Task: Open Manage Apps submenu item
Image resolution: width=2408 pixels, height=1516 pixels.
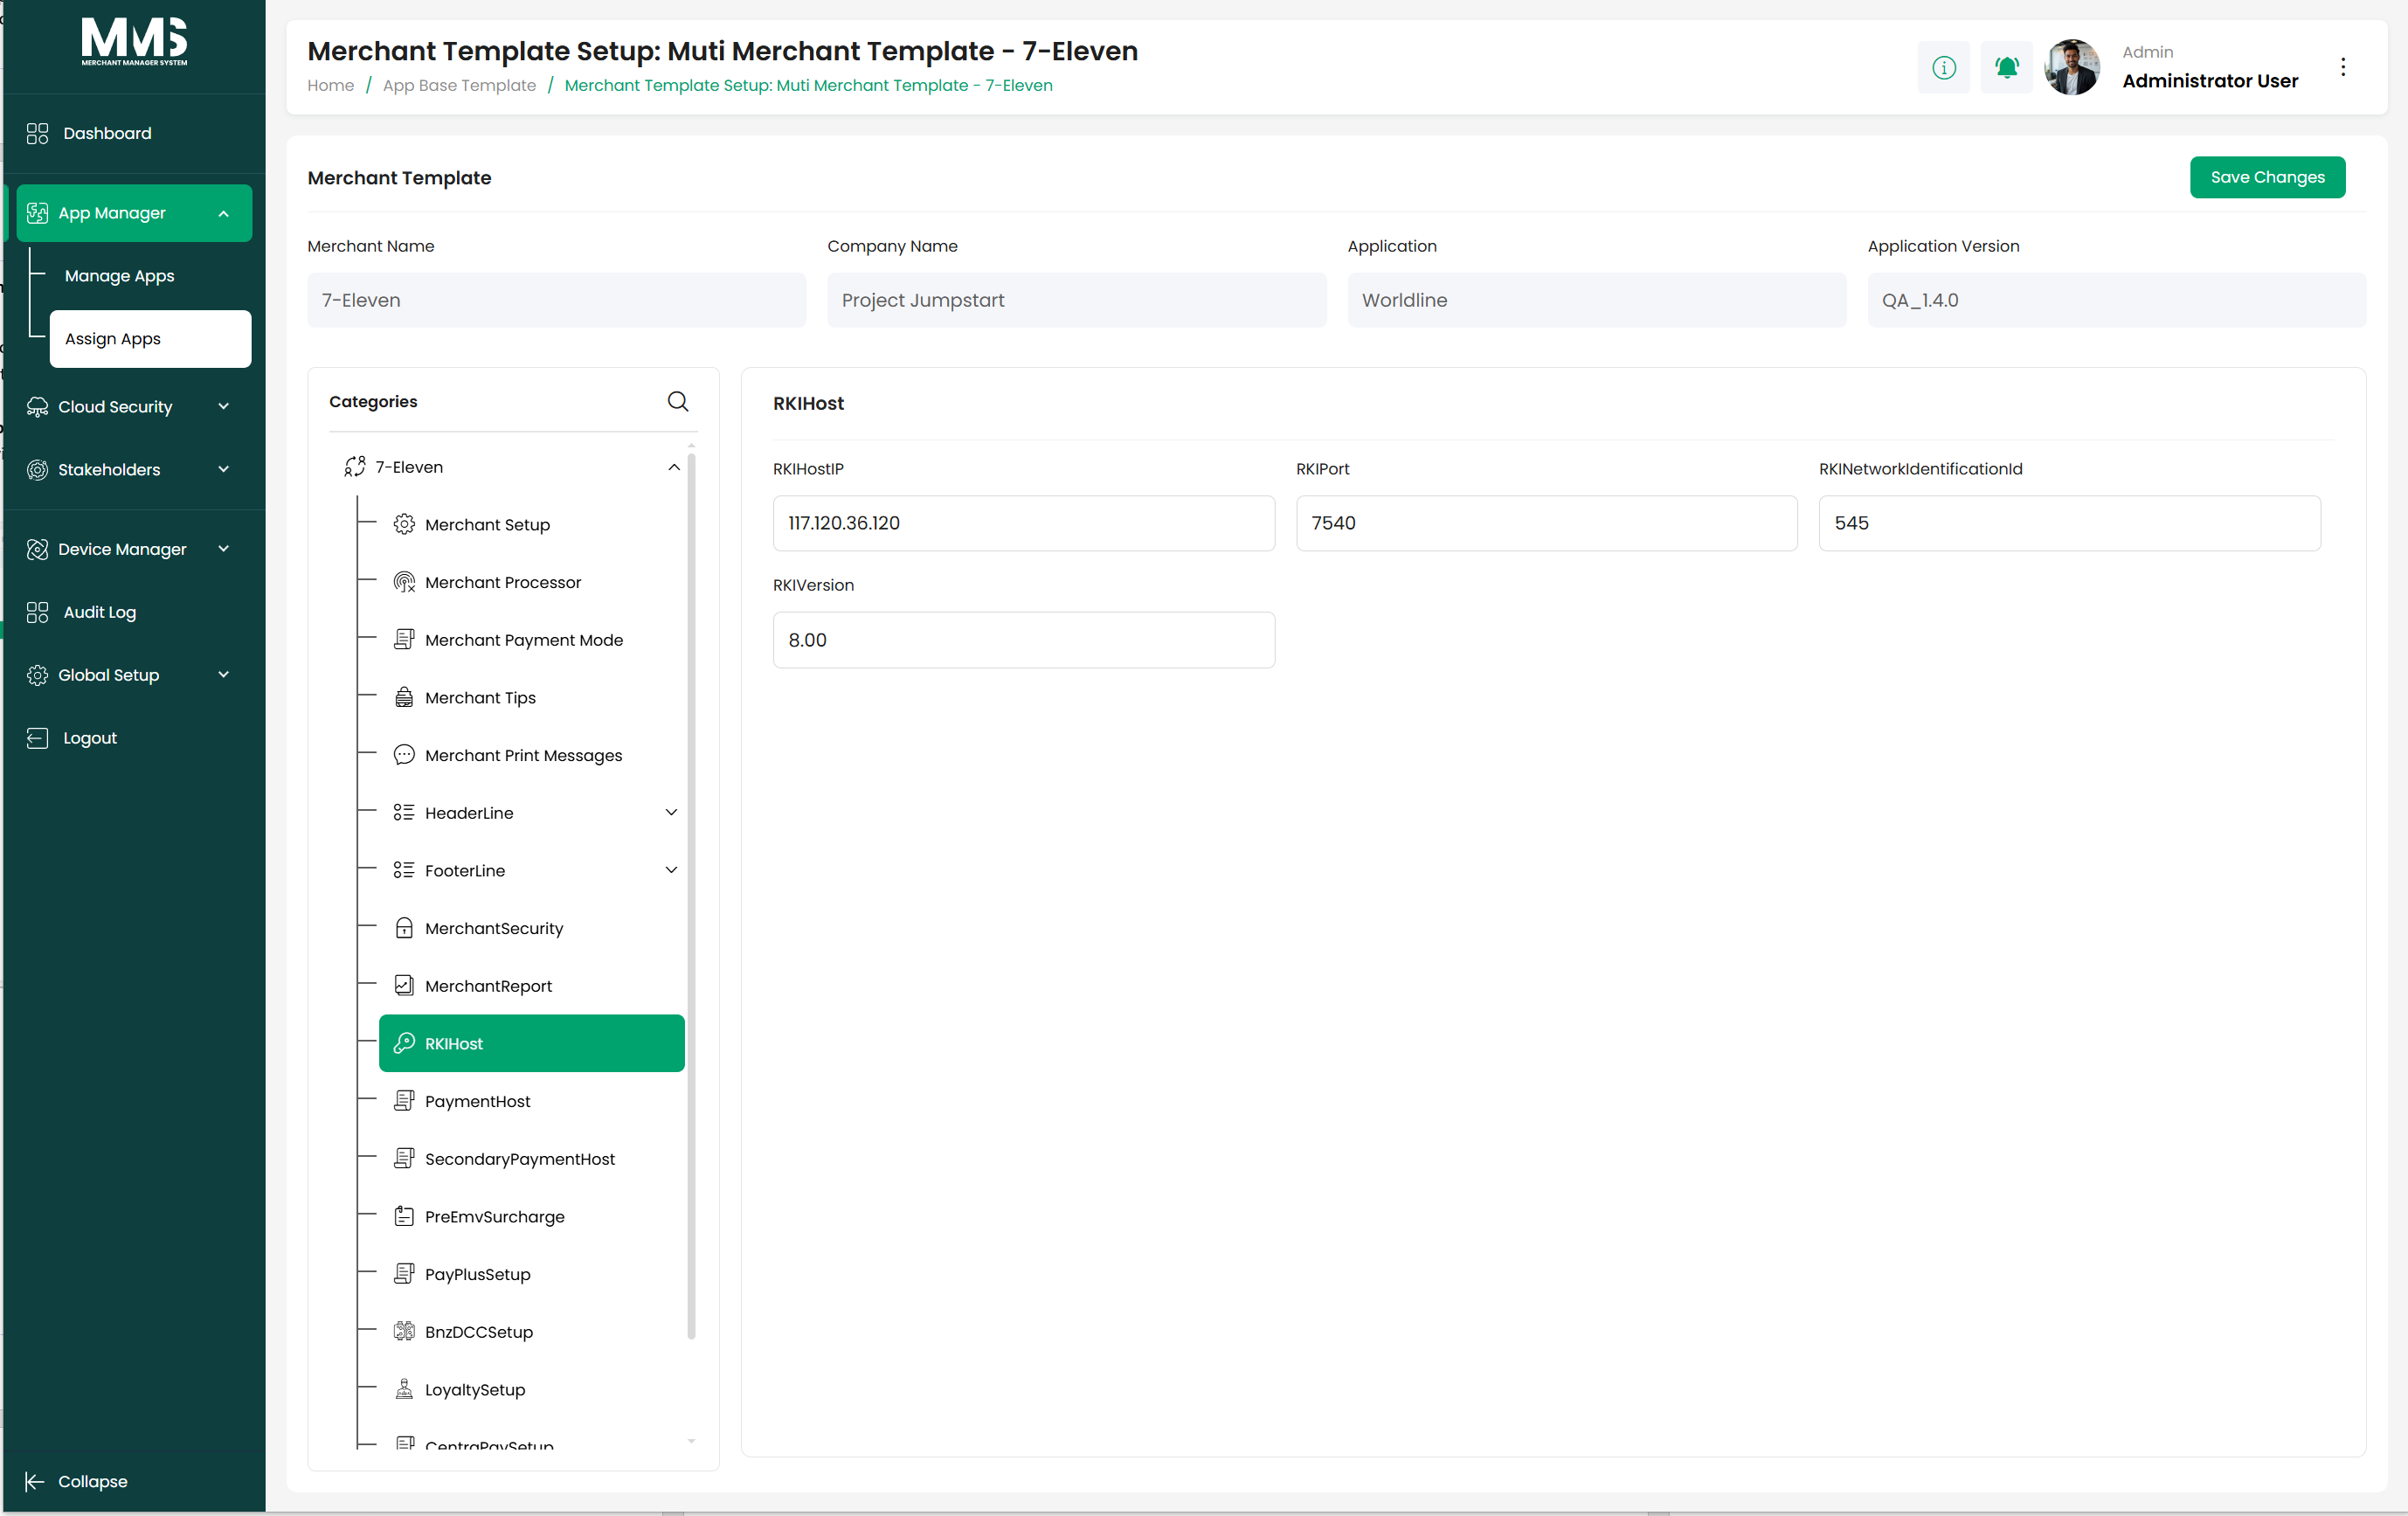Action: tap(119, 276)
